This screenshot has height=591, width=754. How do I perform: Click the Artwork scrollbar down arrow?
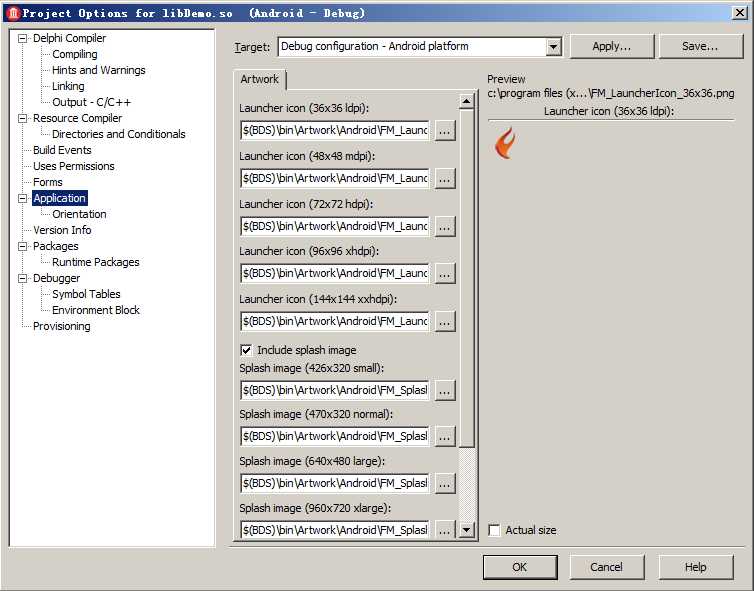point(466,530)
